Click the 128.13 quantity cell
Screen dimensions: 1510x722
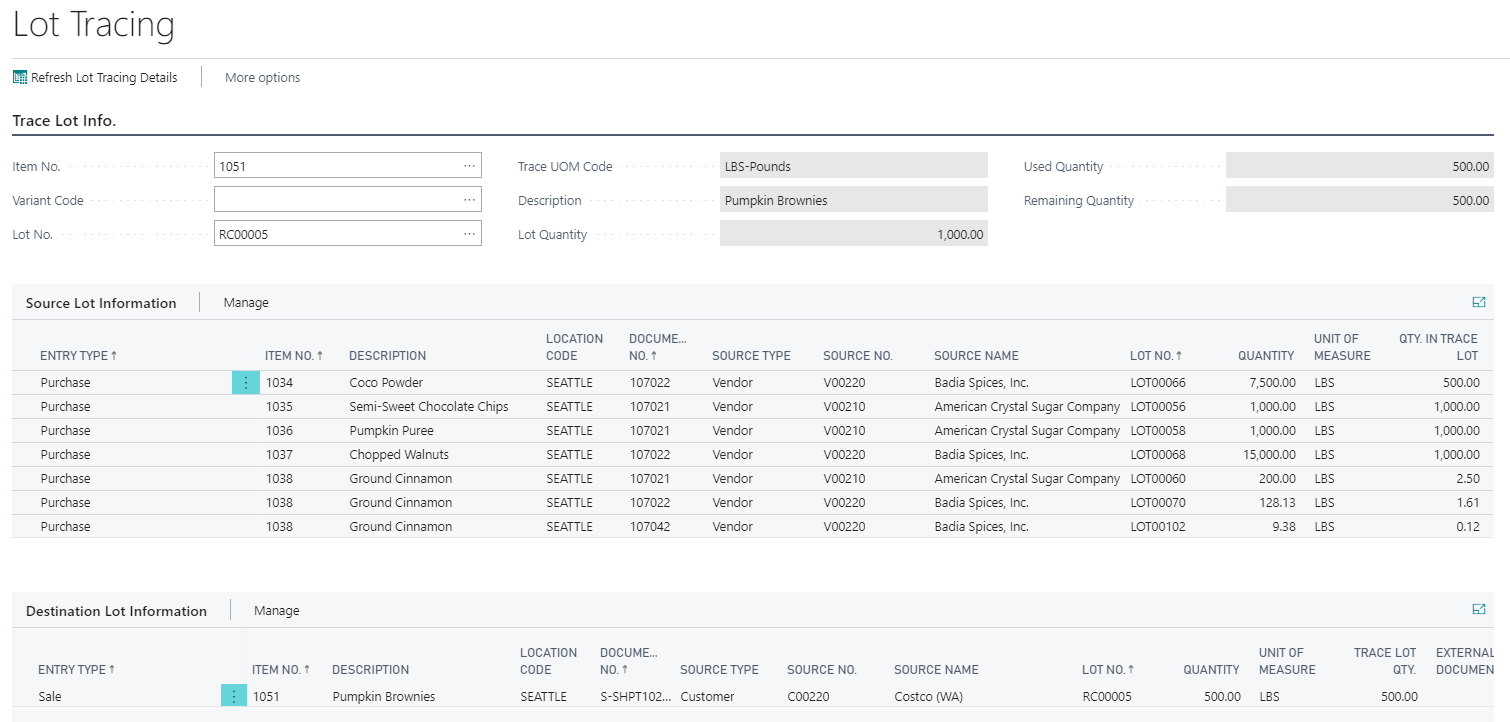1277,502
